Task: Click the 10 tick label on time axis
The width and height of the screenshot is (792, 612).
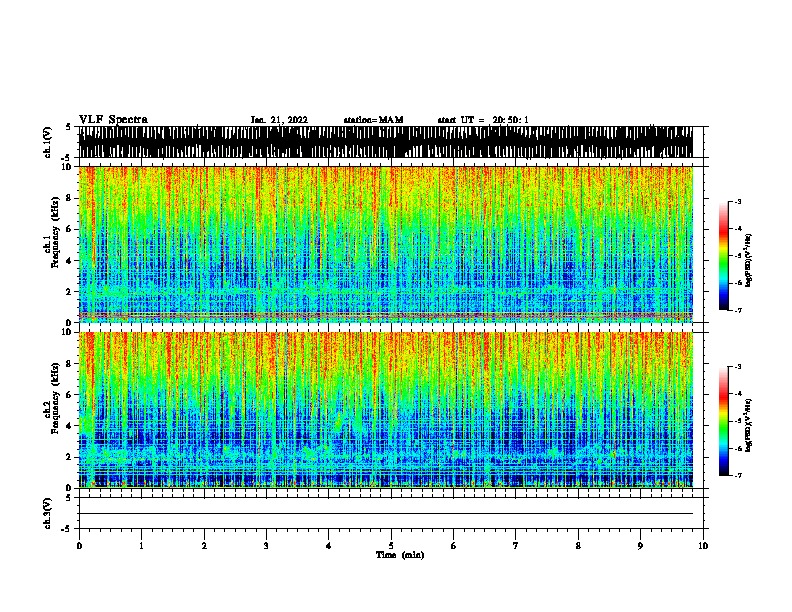Action: [703, 546]
